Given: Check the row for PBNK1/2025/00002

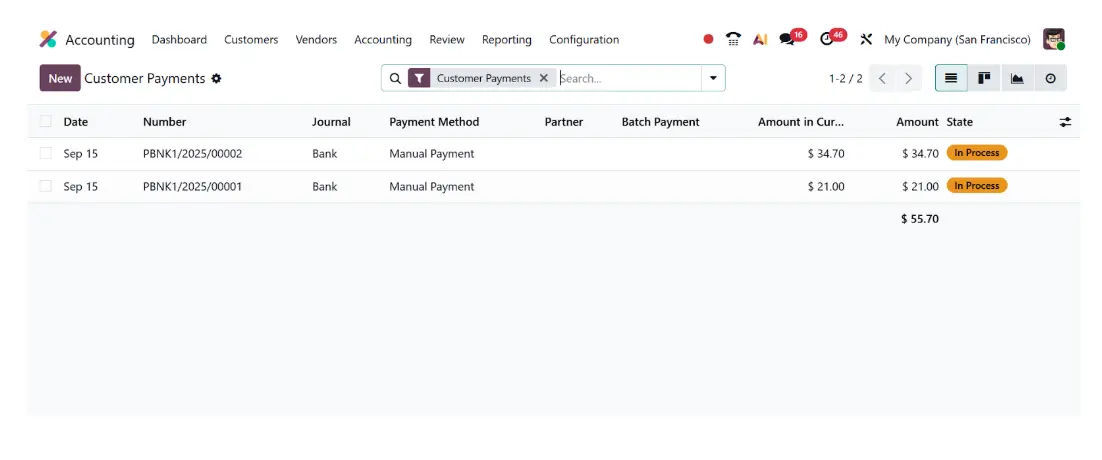Looking at the screenshot, I should coord(46,153).
